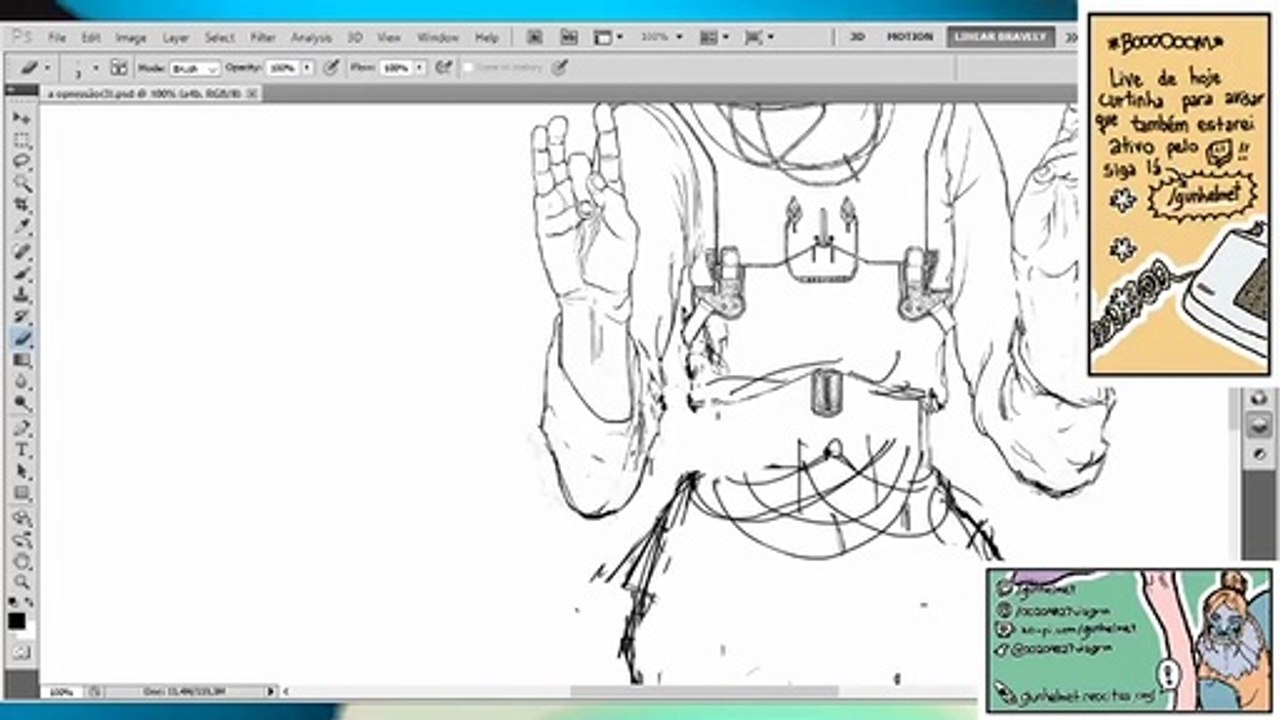This screenshot has height=720, width=1280.
Task: Open the File menu
Action: (57, 37)
